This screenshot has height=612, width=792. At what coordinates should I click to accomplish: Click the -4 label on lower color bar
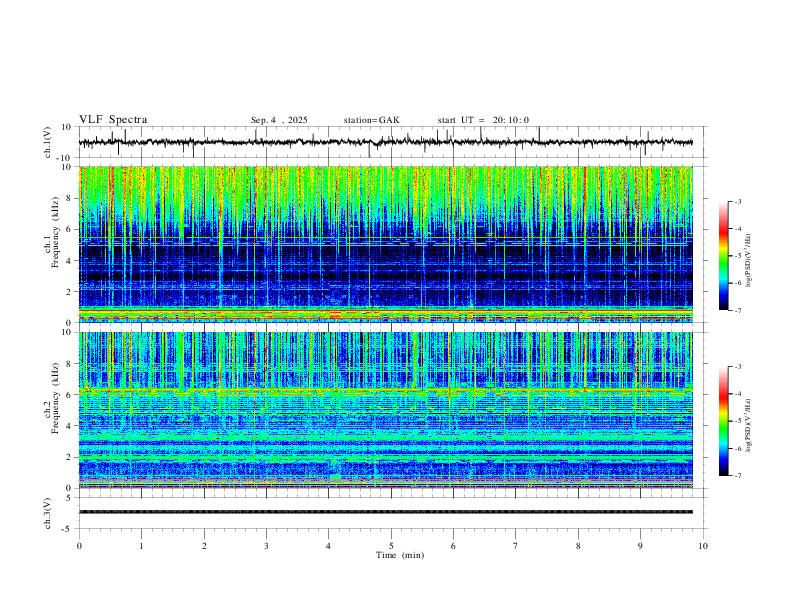tap(737, 393)
